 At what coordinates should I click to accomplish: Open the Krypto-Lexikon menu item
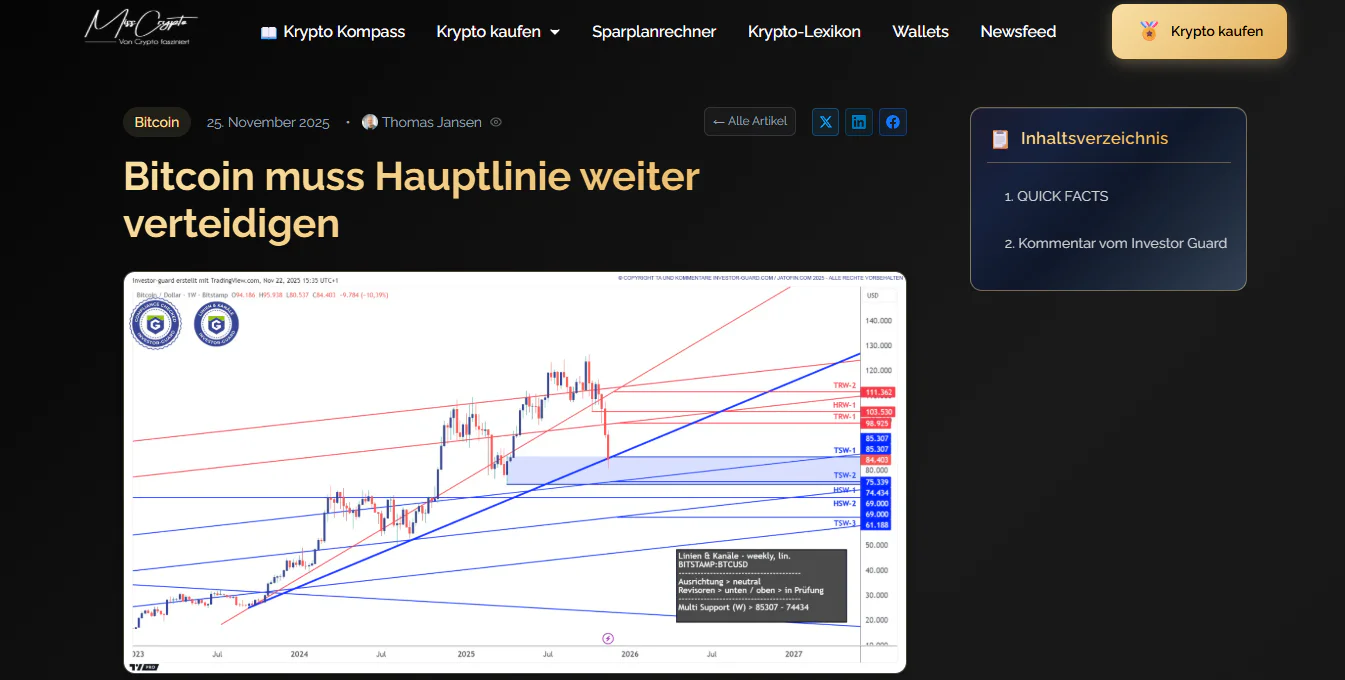[x=804, y=31]
